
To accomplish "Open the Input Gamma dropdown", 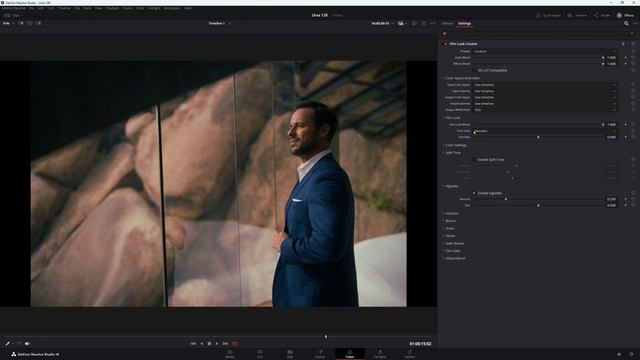I will (545, 91).
